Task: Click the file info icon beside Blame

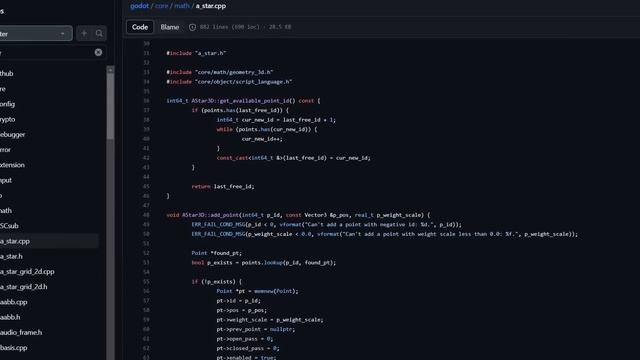Action: 192,27
